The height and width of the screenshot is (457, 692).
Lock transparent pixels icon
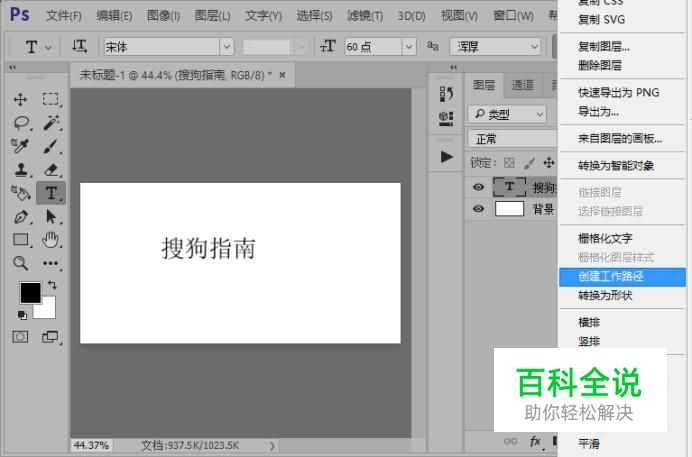(x=509, y=163)
